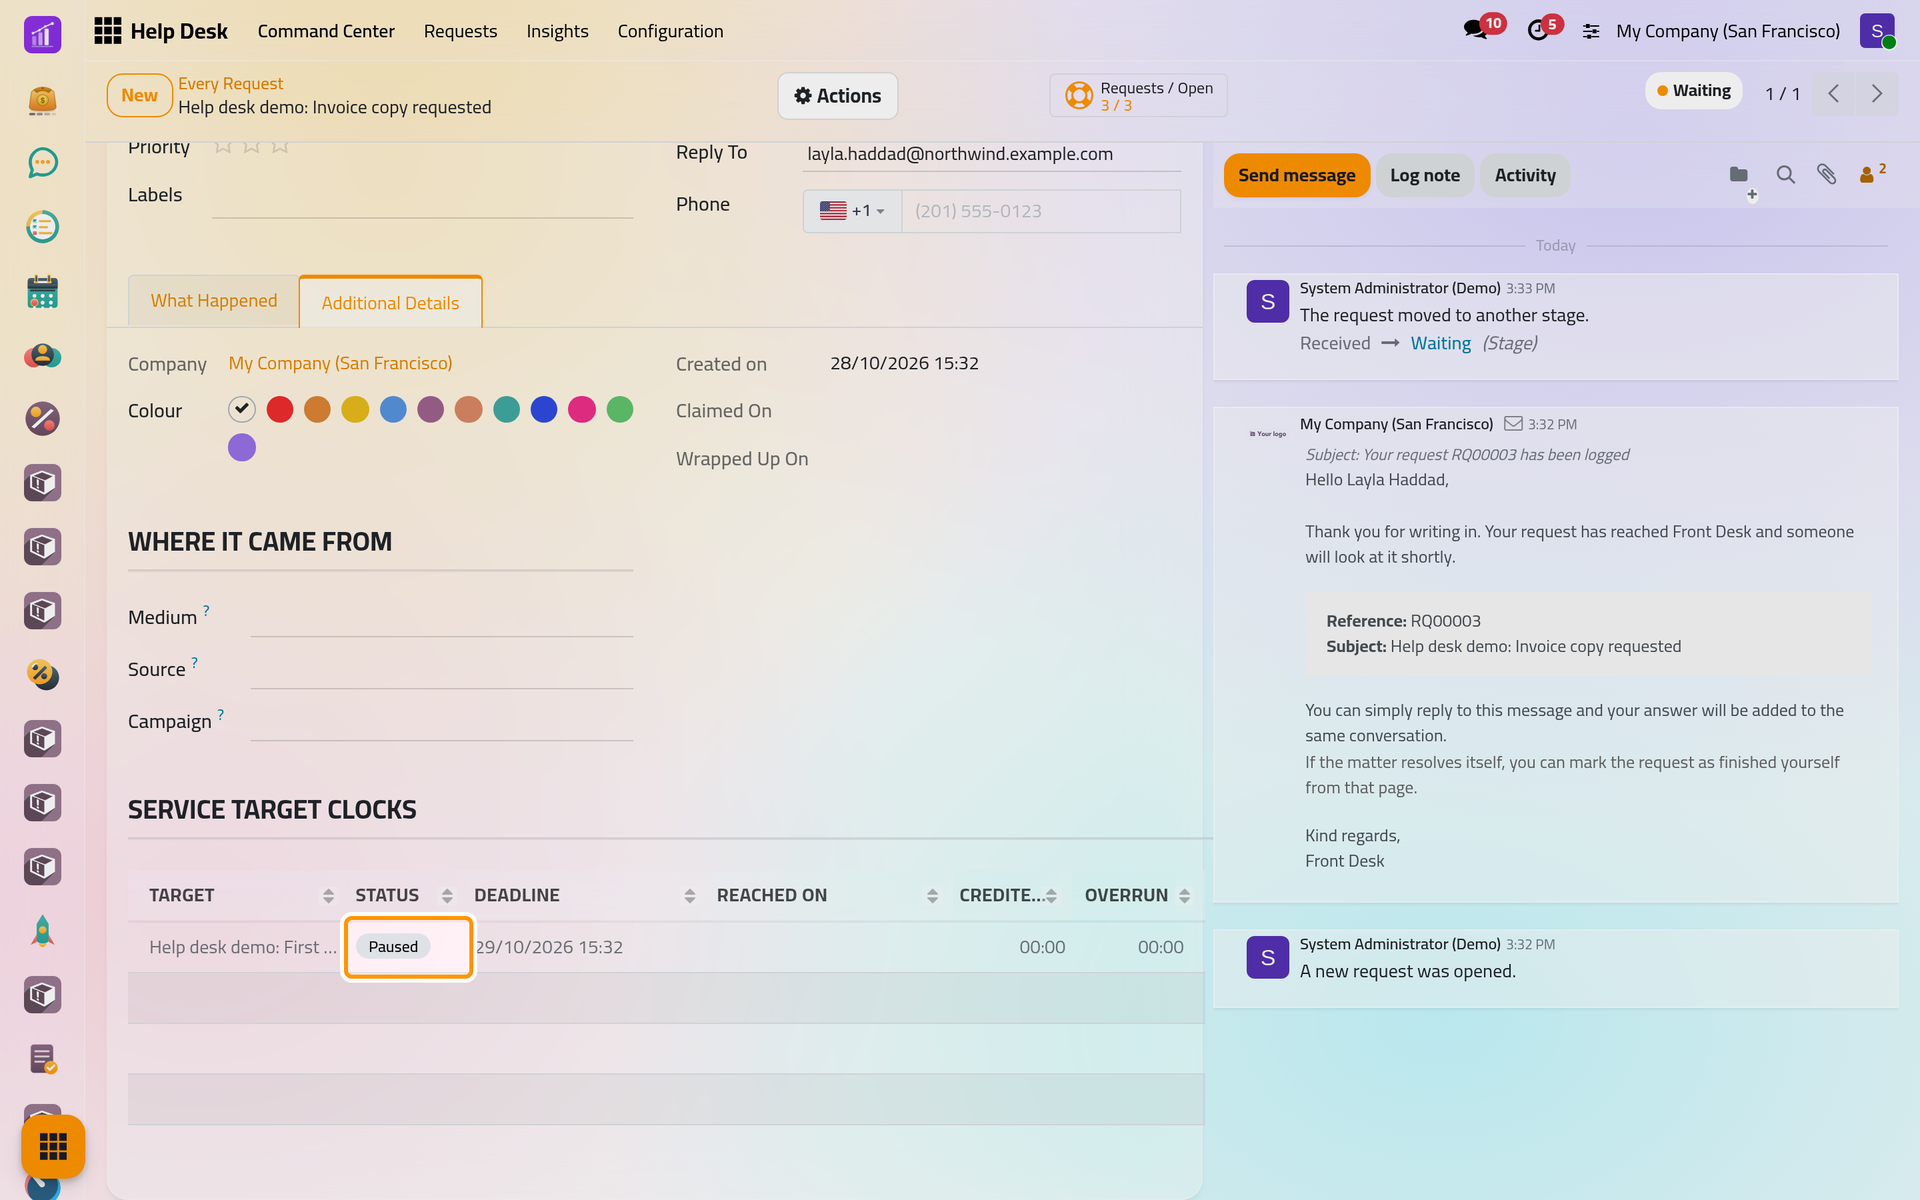
Task: Switch to the What Happened tab
Action: pyautogui.click(x=214, y=301)
